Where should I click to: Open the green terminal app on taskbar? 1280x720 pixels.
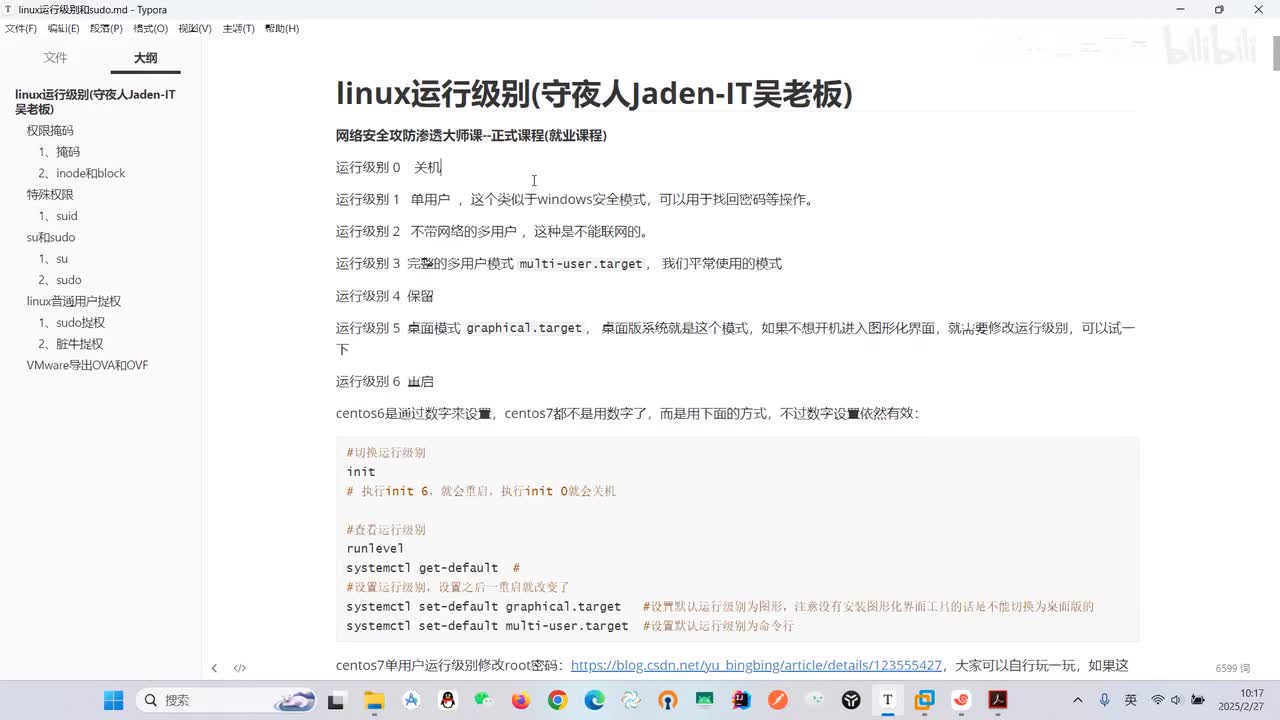[x=704, y=700]
